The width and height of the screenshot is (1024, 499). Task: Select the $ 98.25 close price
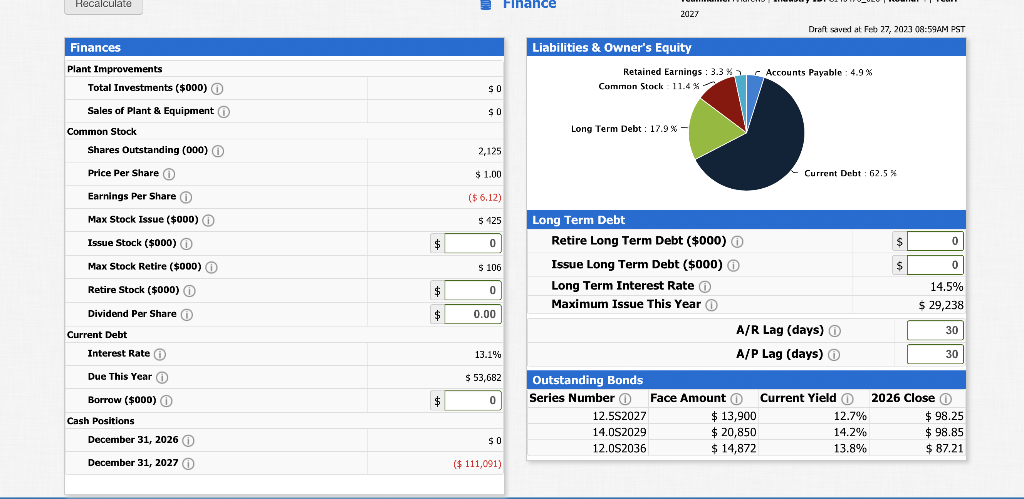coord(944,417)
